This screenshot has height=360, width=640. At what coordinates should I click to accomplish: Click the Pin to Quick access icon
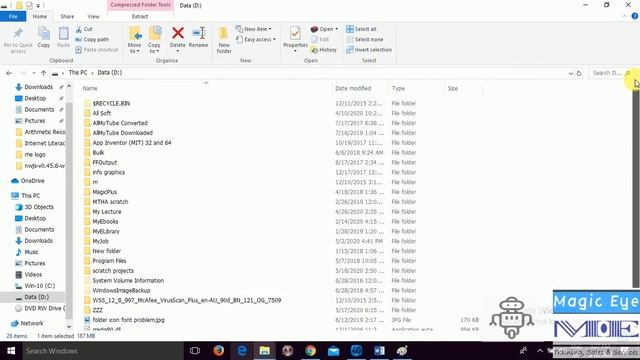click(x=18, y=40)
